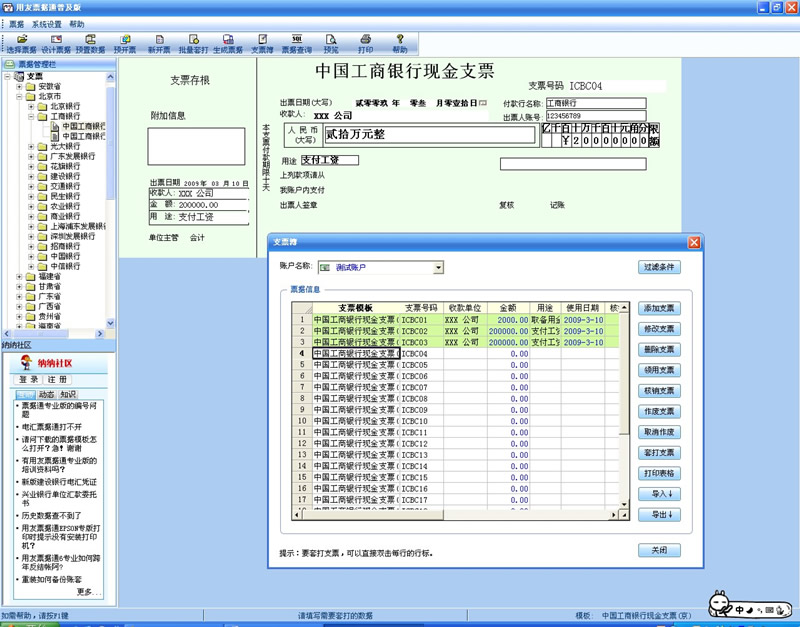Viewport: 800px width, 627px height.
Task: Click the 注册 button in 纳纳社区
Action: click(57, 380)
